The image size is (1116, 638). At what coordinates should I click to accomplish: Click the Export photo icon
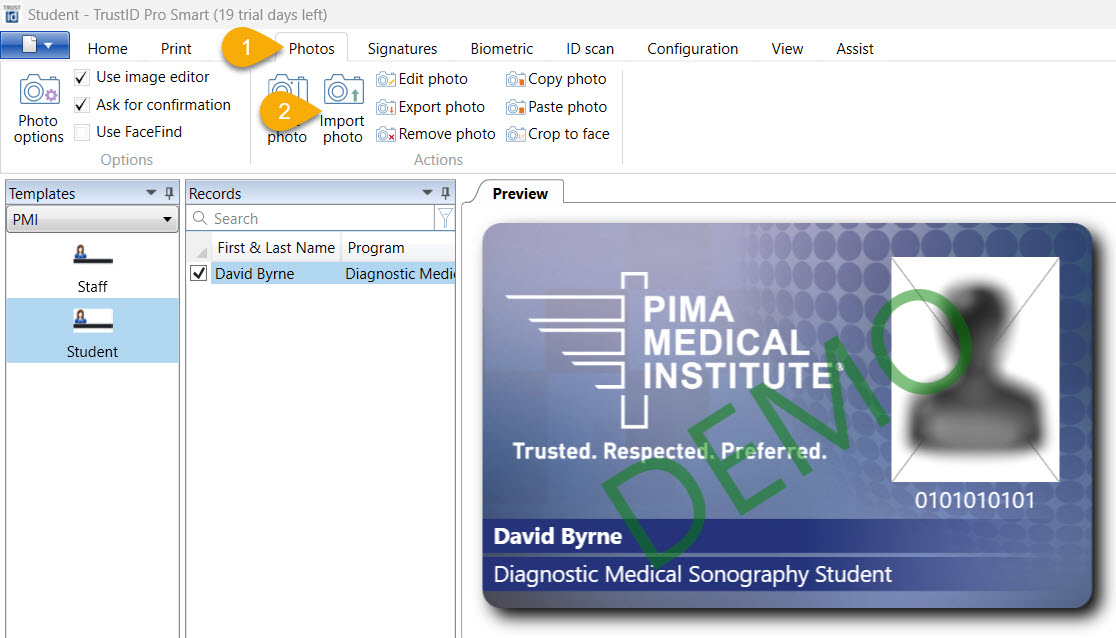click(x=386, y=107)
